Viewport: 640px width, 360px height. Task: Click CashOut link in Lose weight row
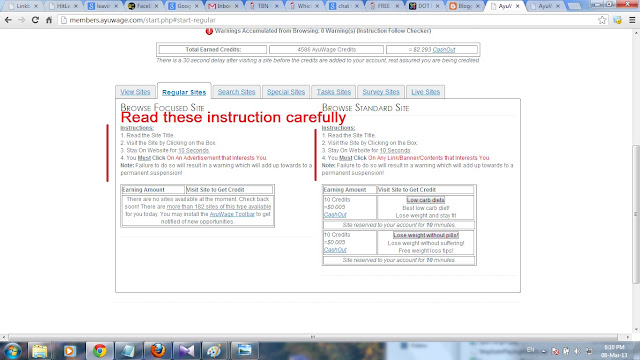335,250
